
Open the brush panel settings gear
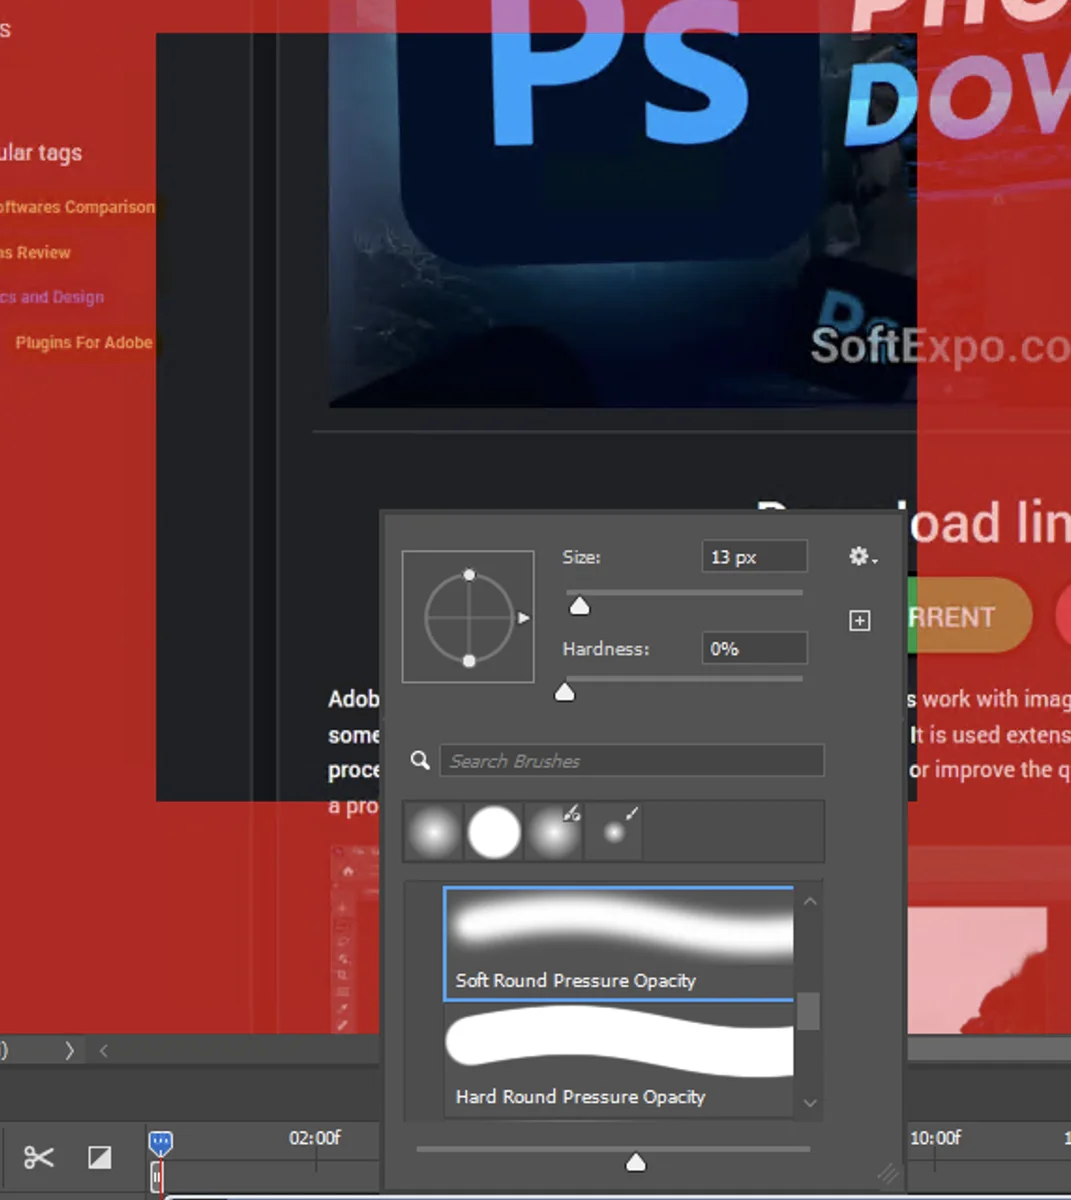click(x=858, y=557)
